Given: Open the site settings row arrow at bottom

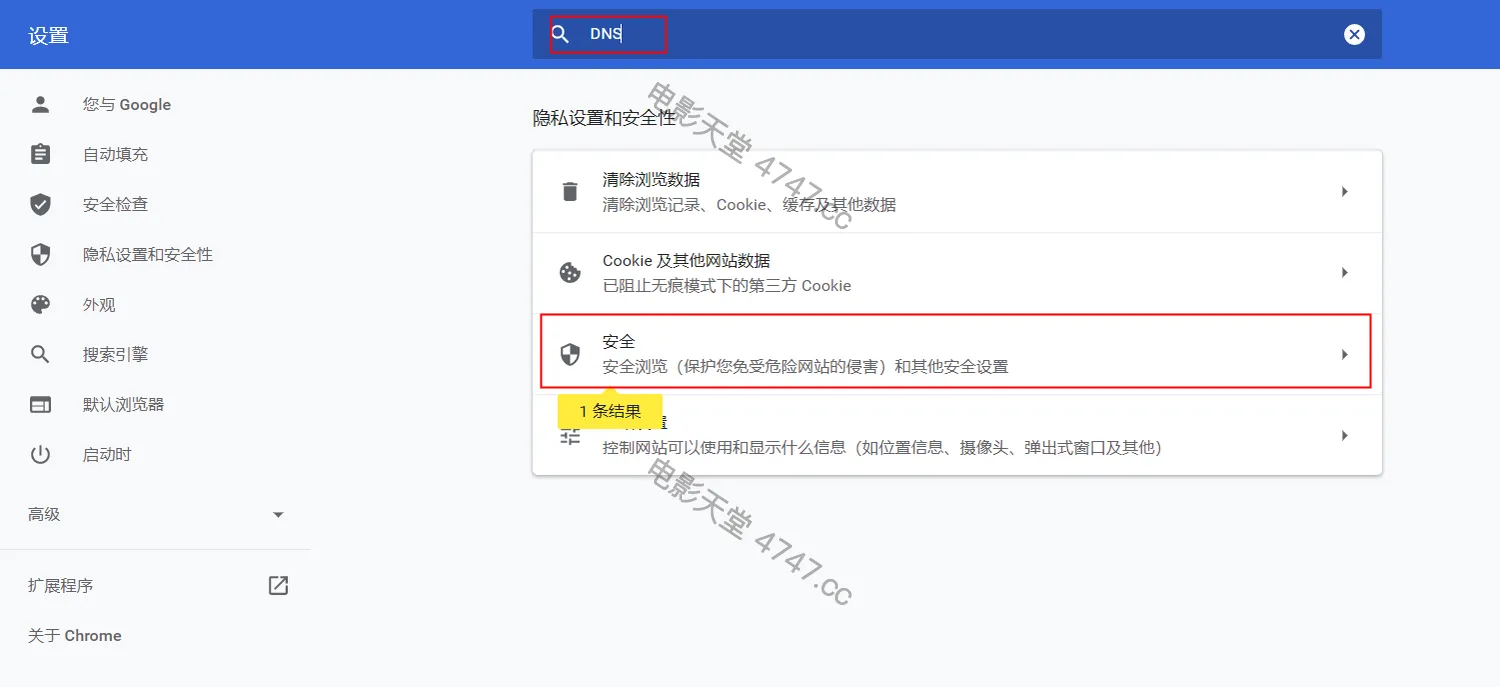Looking at the screenshot, I should [1344, 436].
